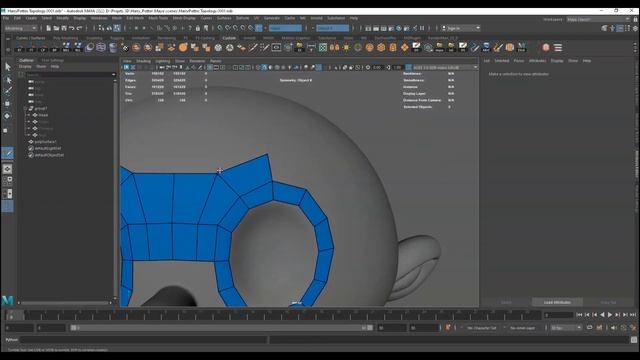Click the Undo arrow icon
This screenshot has width=640, height=360.
click(71, 28)
